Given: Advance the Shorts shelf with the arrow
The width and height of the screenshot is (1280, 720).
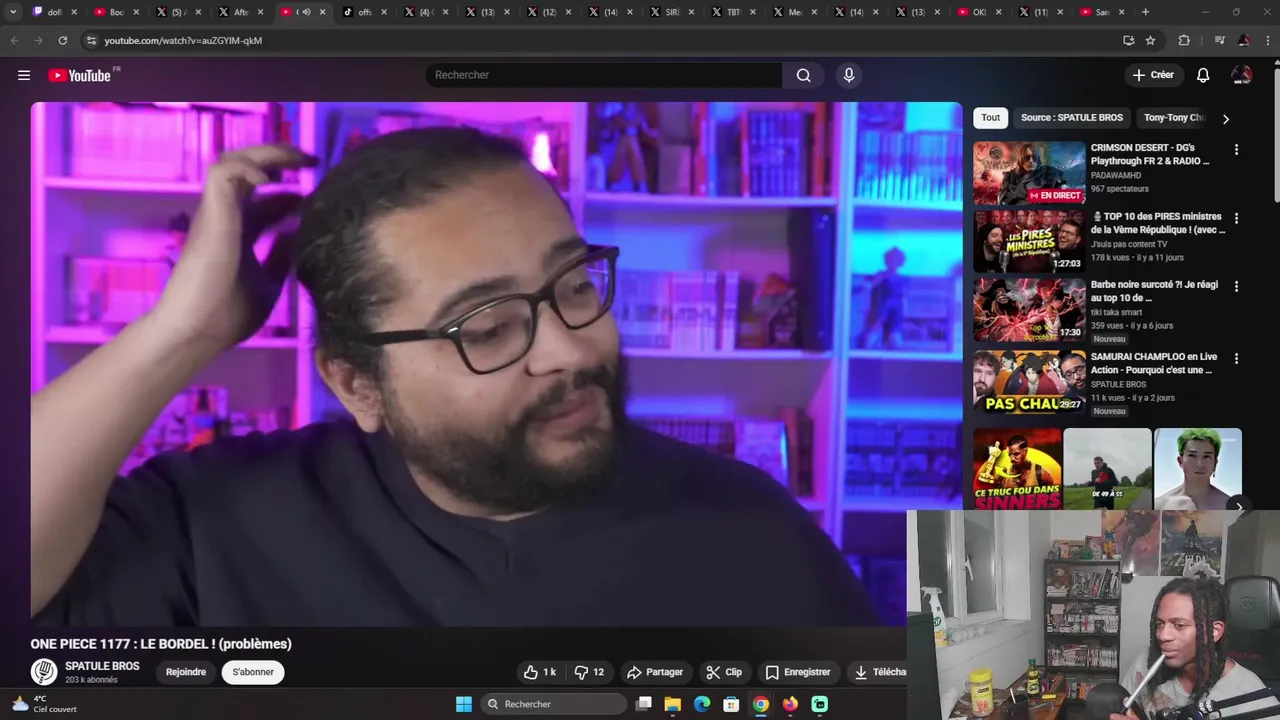Looking at the screenshot, I should 1239,507.
